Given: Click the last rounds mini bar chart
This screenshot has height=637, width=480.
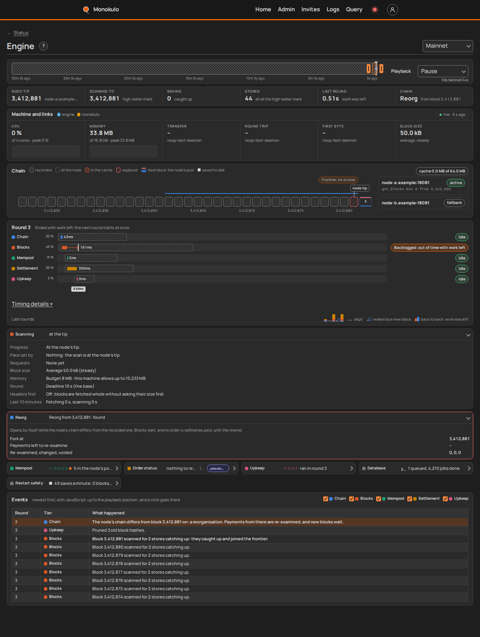Looking at the screenshot, I should (334, 318).
